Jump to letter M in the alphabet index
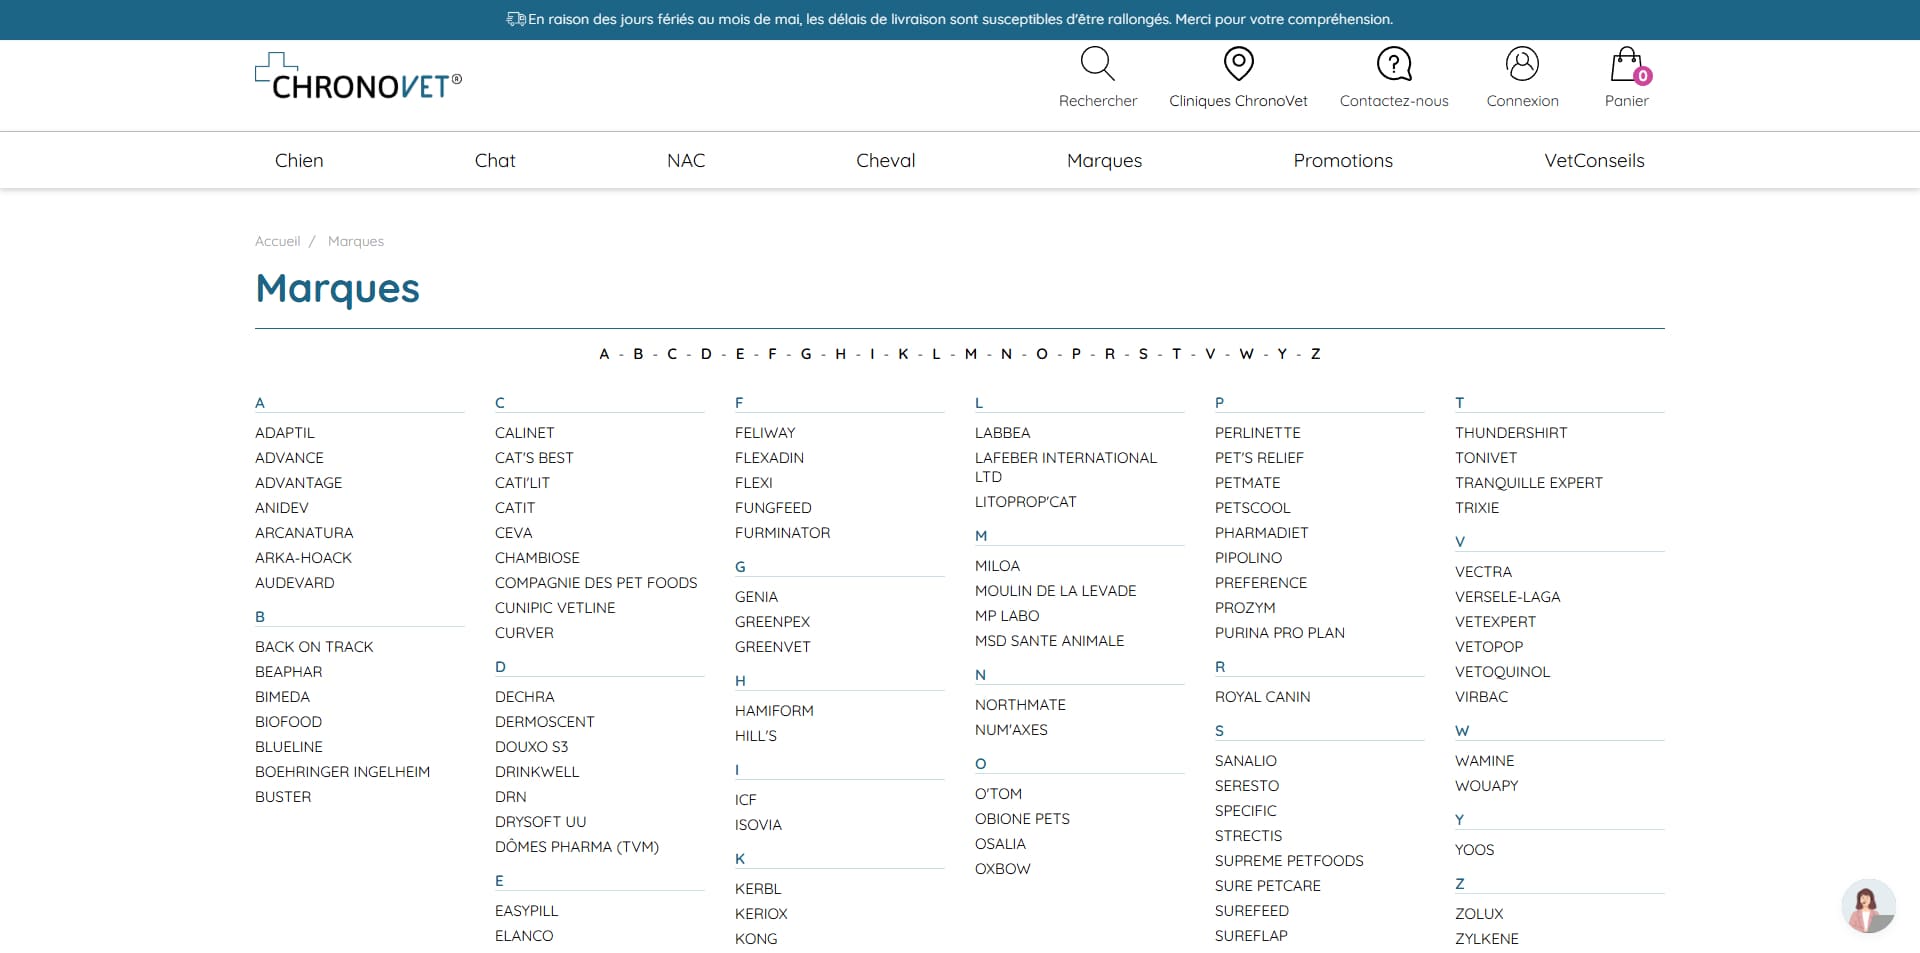 (970, 354)
